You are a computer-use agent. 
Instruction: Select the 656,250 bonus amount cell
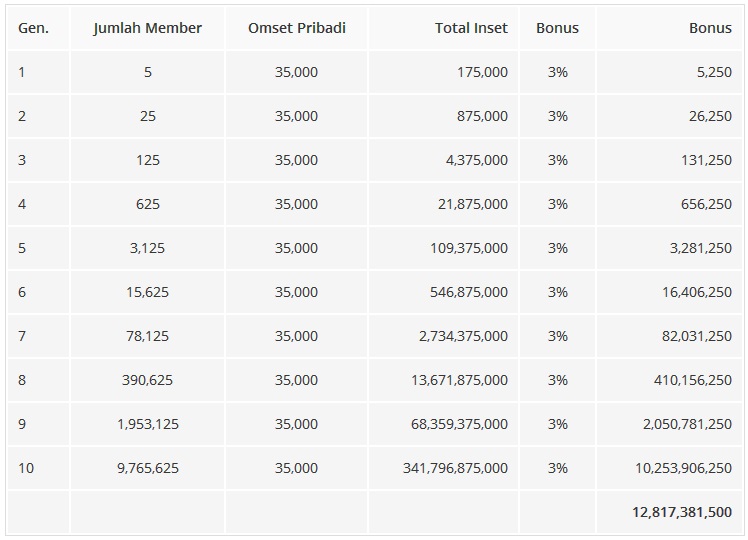point(706,204)
